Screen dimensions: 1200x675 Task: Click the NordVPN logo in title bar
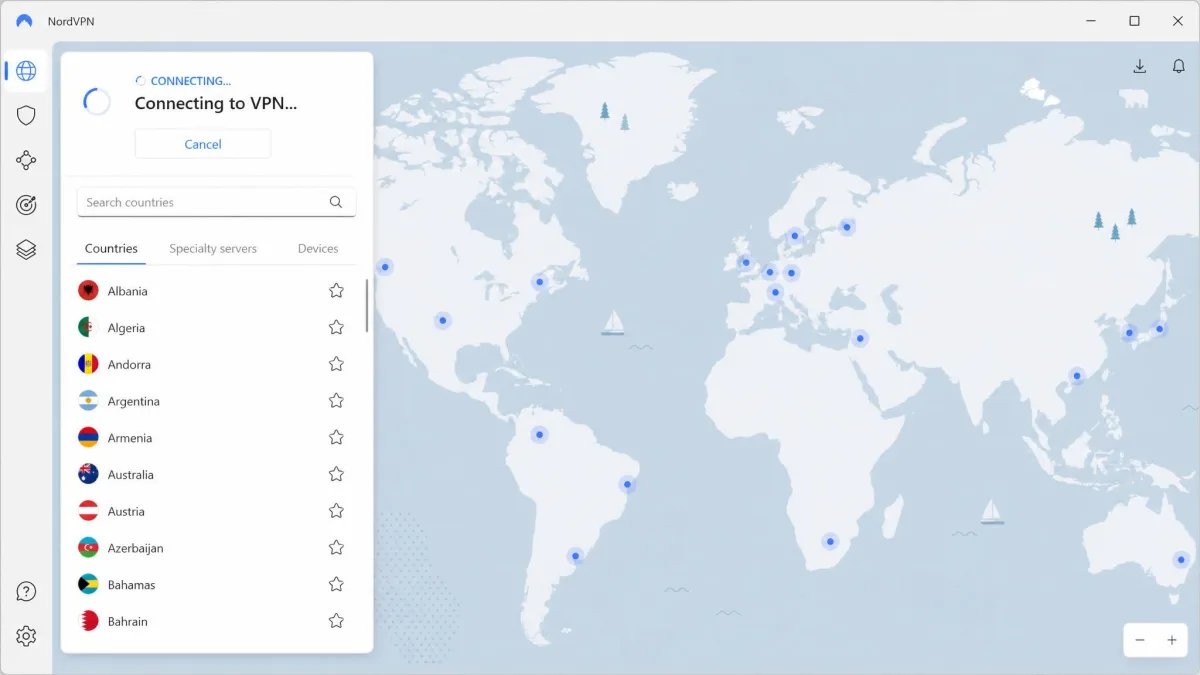point(24,21)
